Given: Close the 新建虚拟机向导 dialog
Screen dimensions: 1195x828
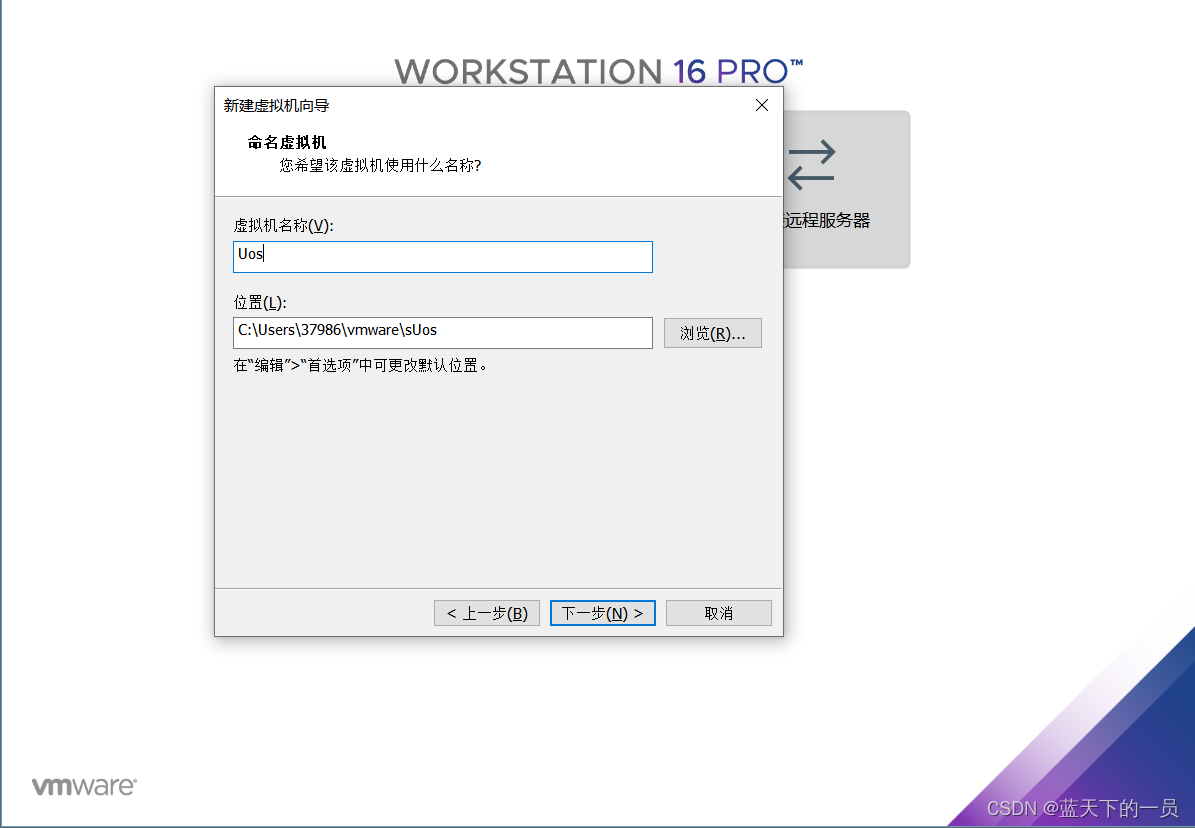Looking at the screenshot, I should pos(761,105).
